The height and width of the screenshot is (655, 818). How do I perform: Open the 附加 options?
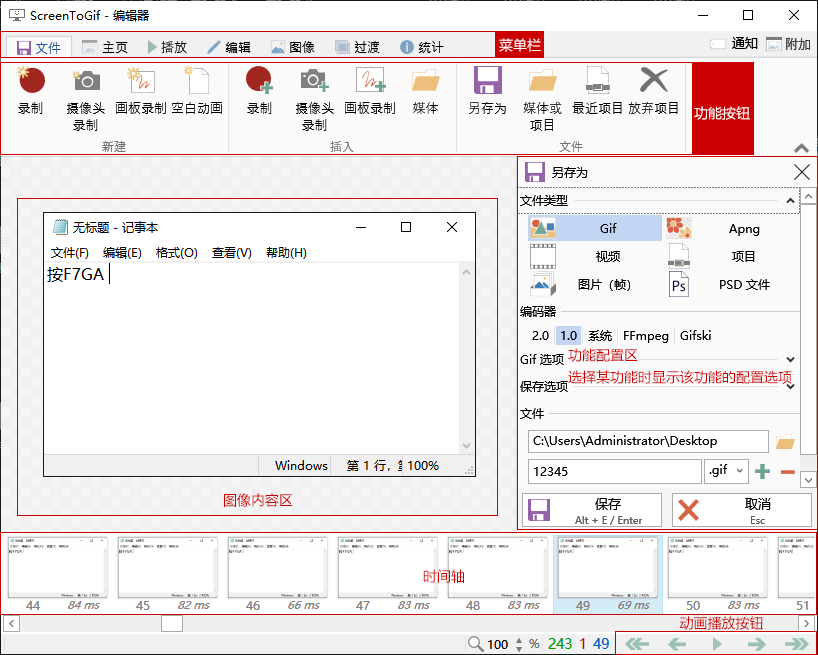(789, 44)
